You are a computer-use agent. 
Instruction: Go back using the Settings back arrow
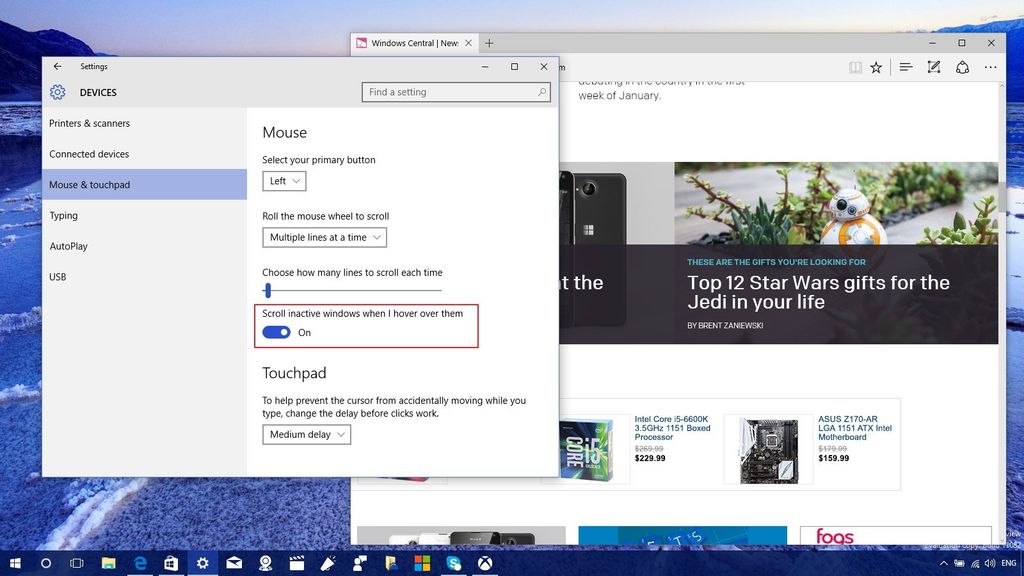pos(57,66)
